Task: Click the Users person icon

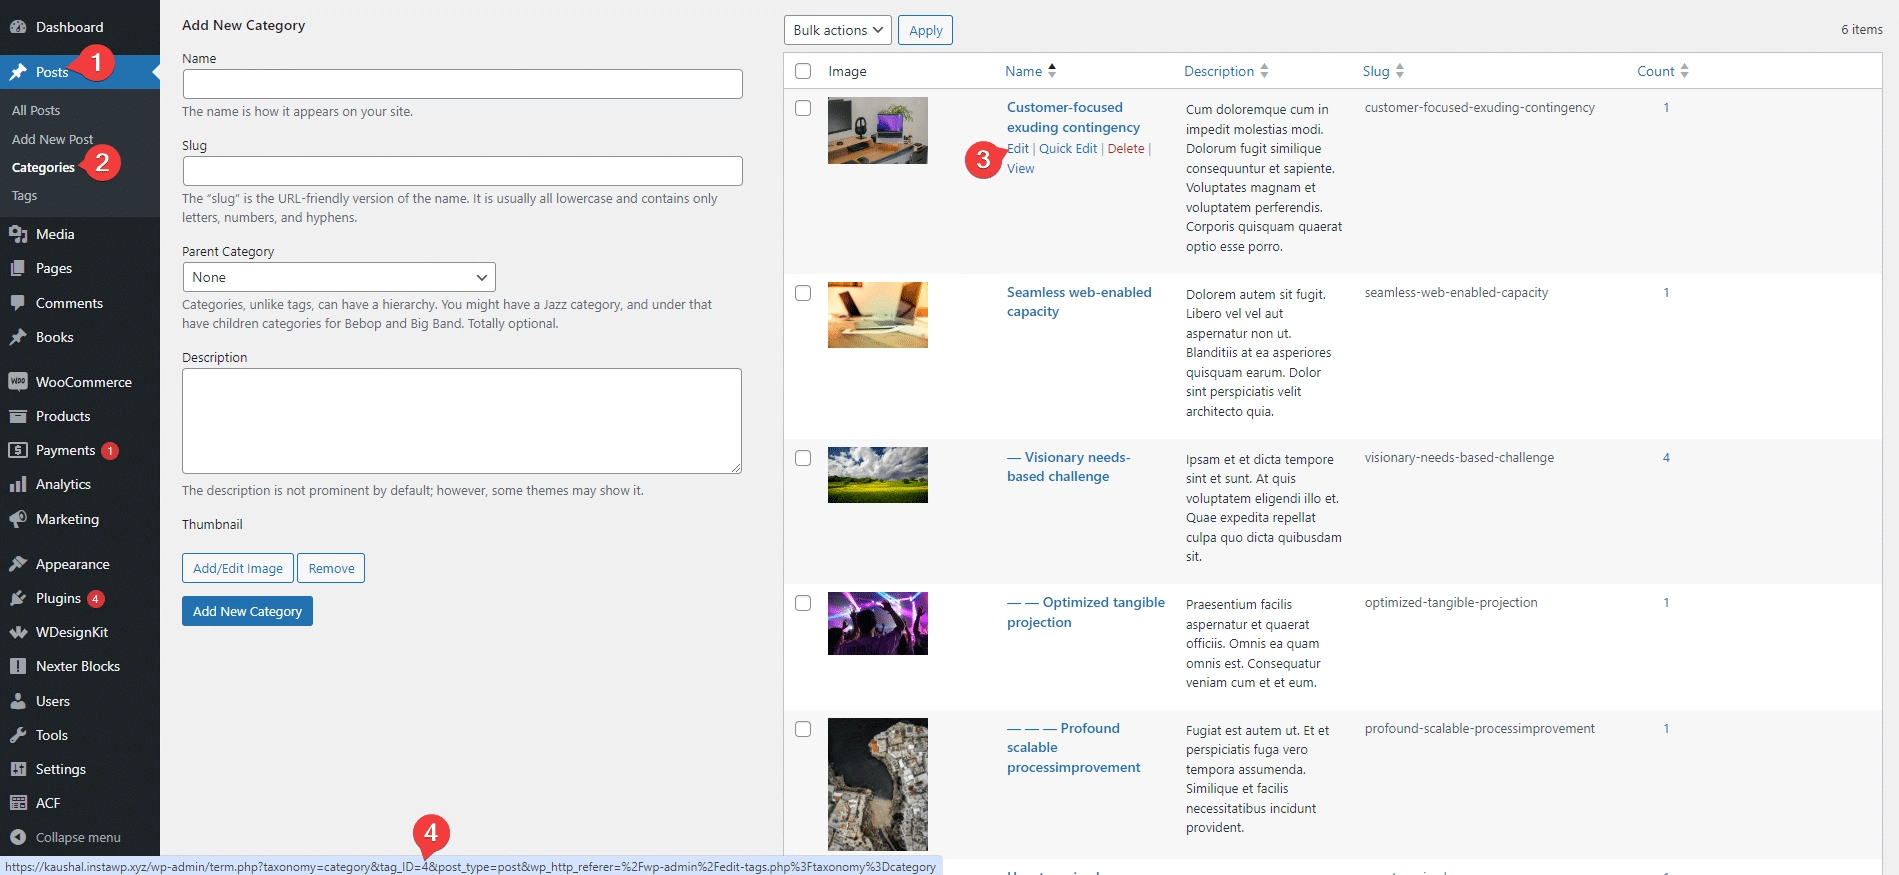Action: coord(18,701)
